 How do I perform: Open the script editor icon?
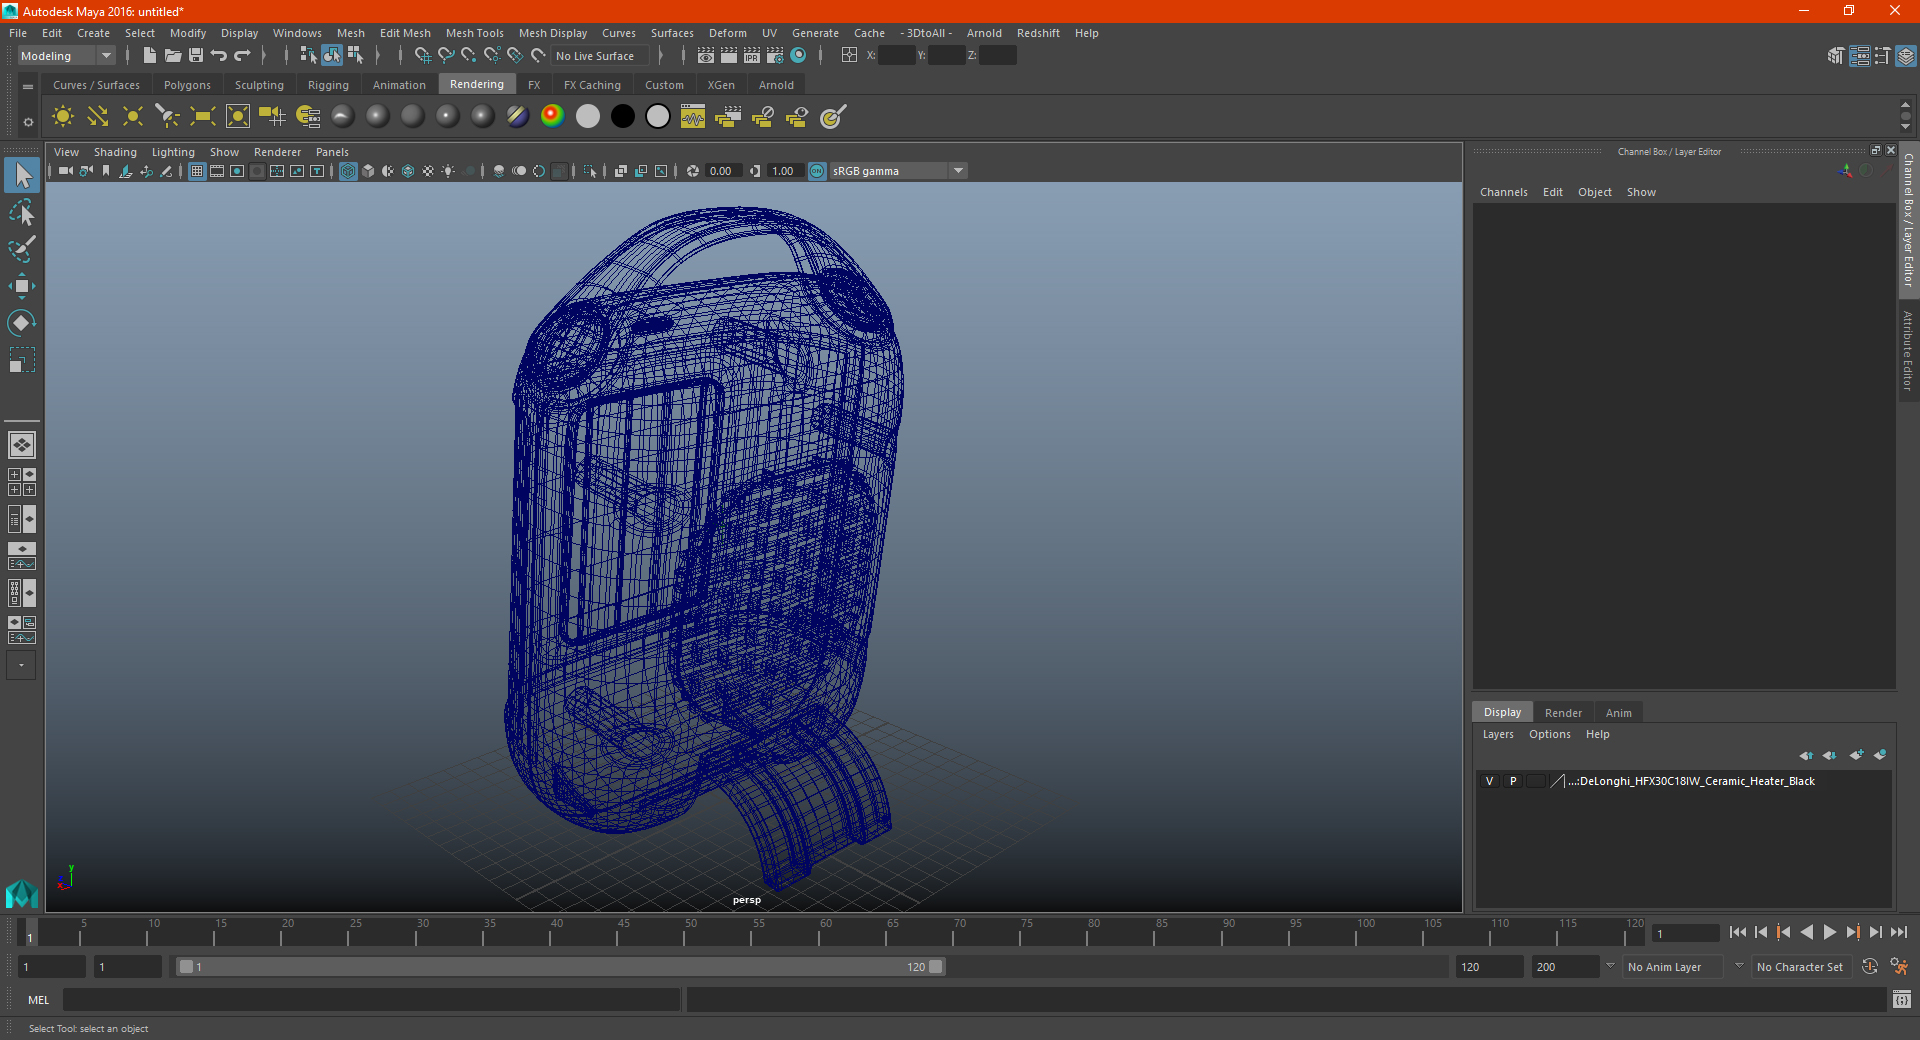click(x=1902, y=1000)
